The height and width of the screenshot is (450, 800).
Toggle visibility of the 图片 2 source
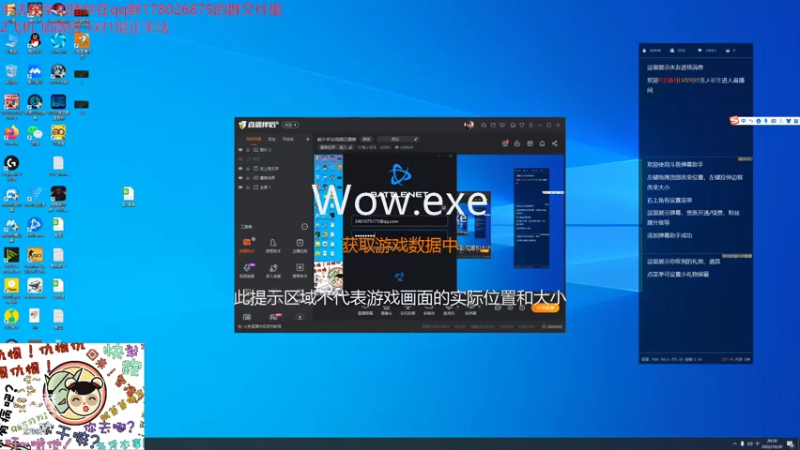coord(240,149)
